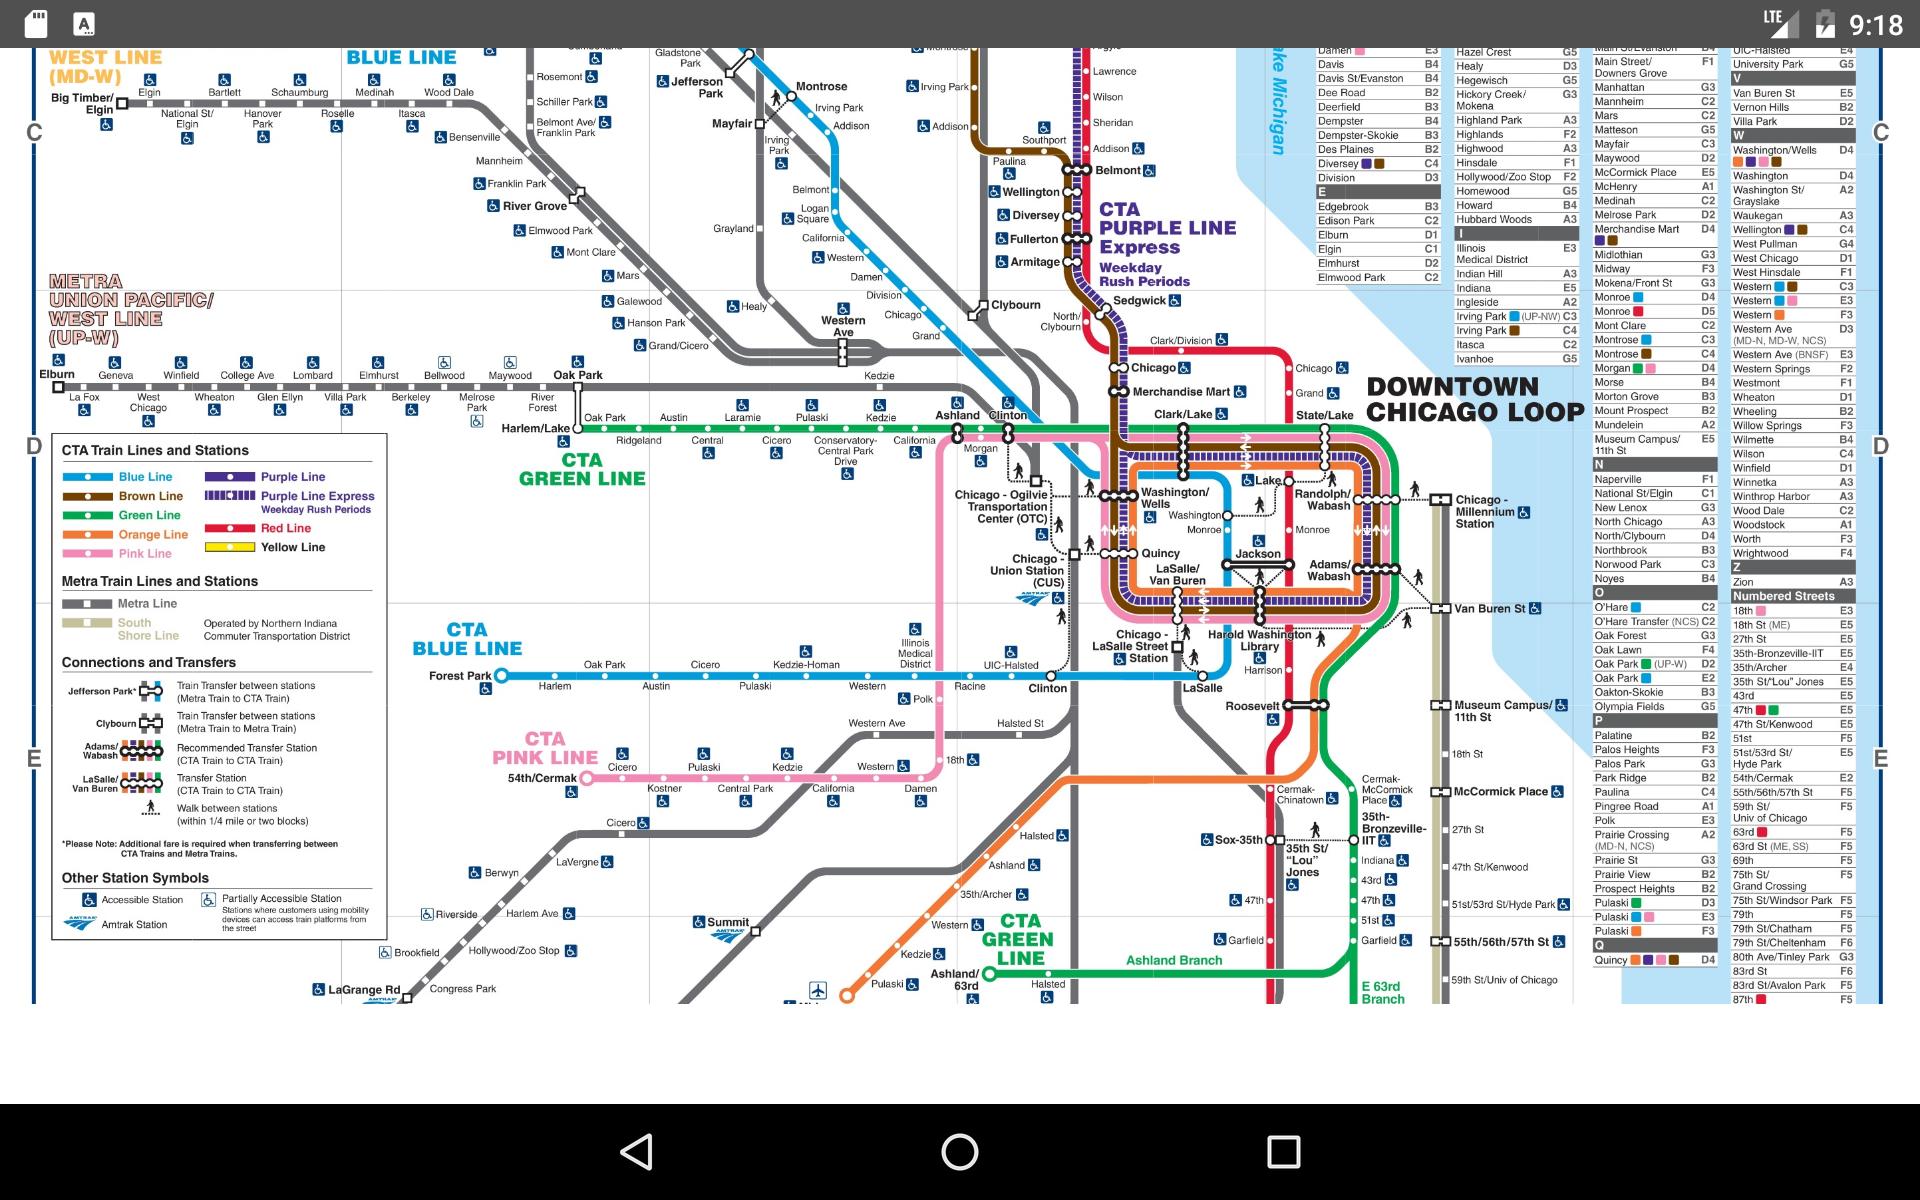Screen dimensions: 1920x1200
Task: Tap the Green Line legend color bar
Action: tap(88, 515)
